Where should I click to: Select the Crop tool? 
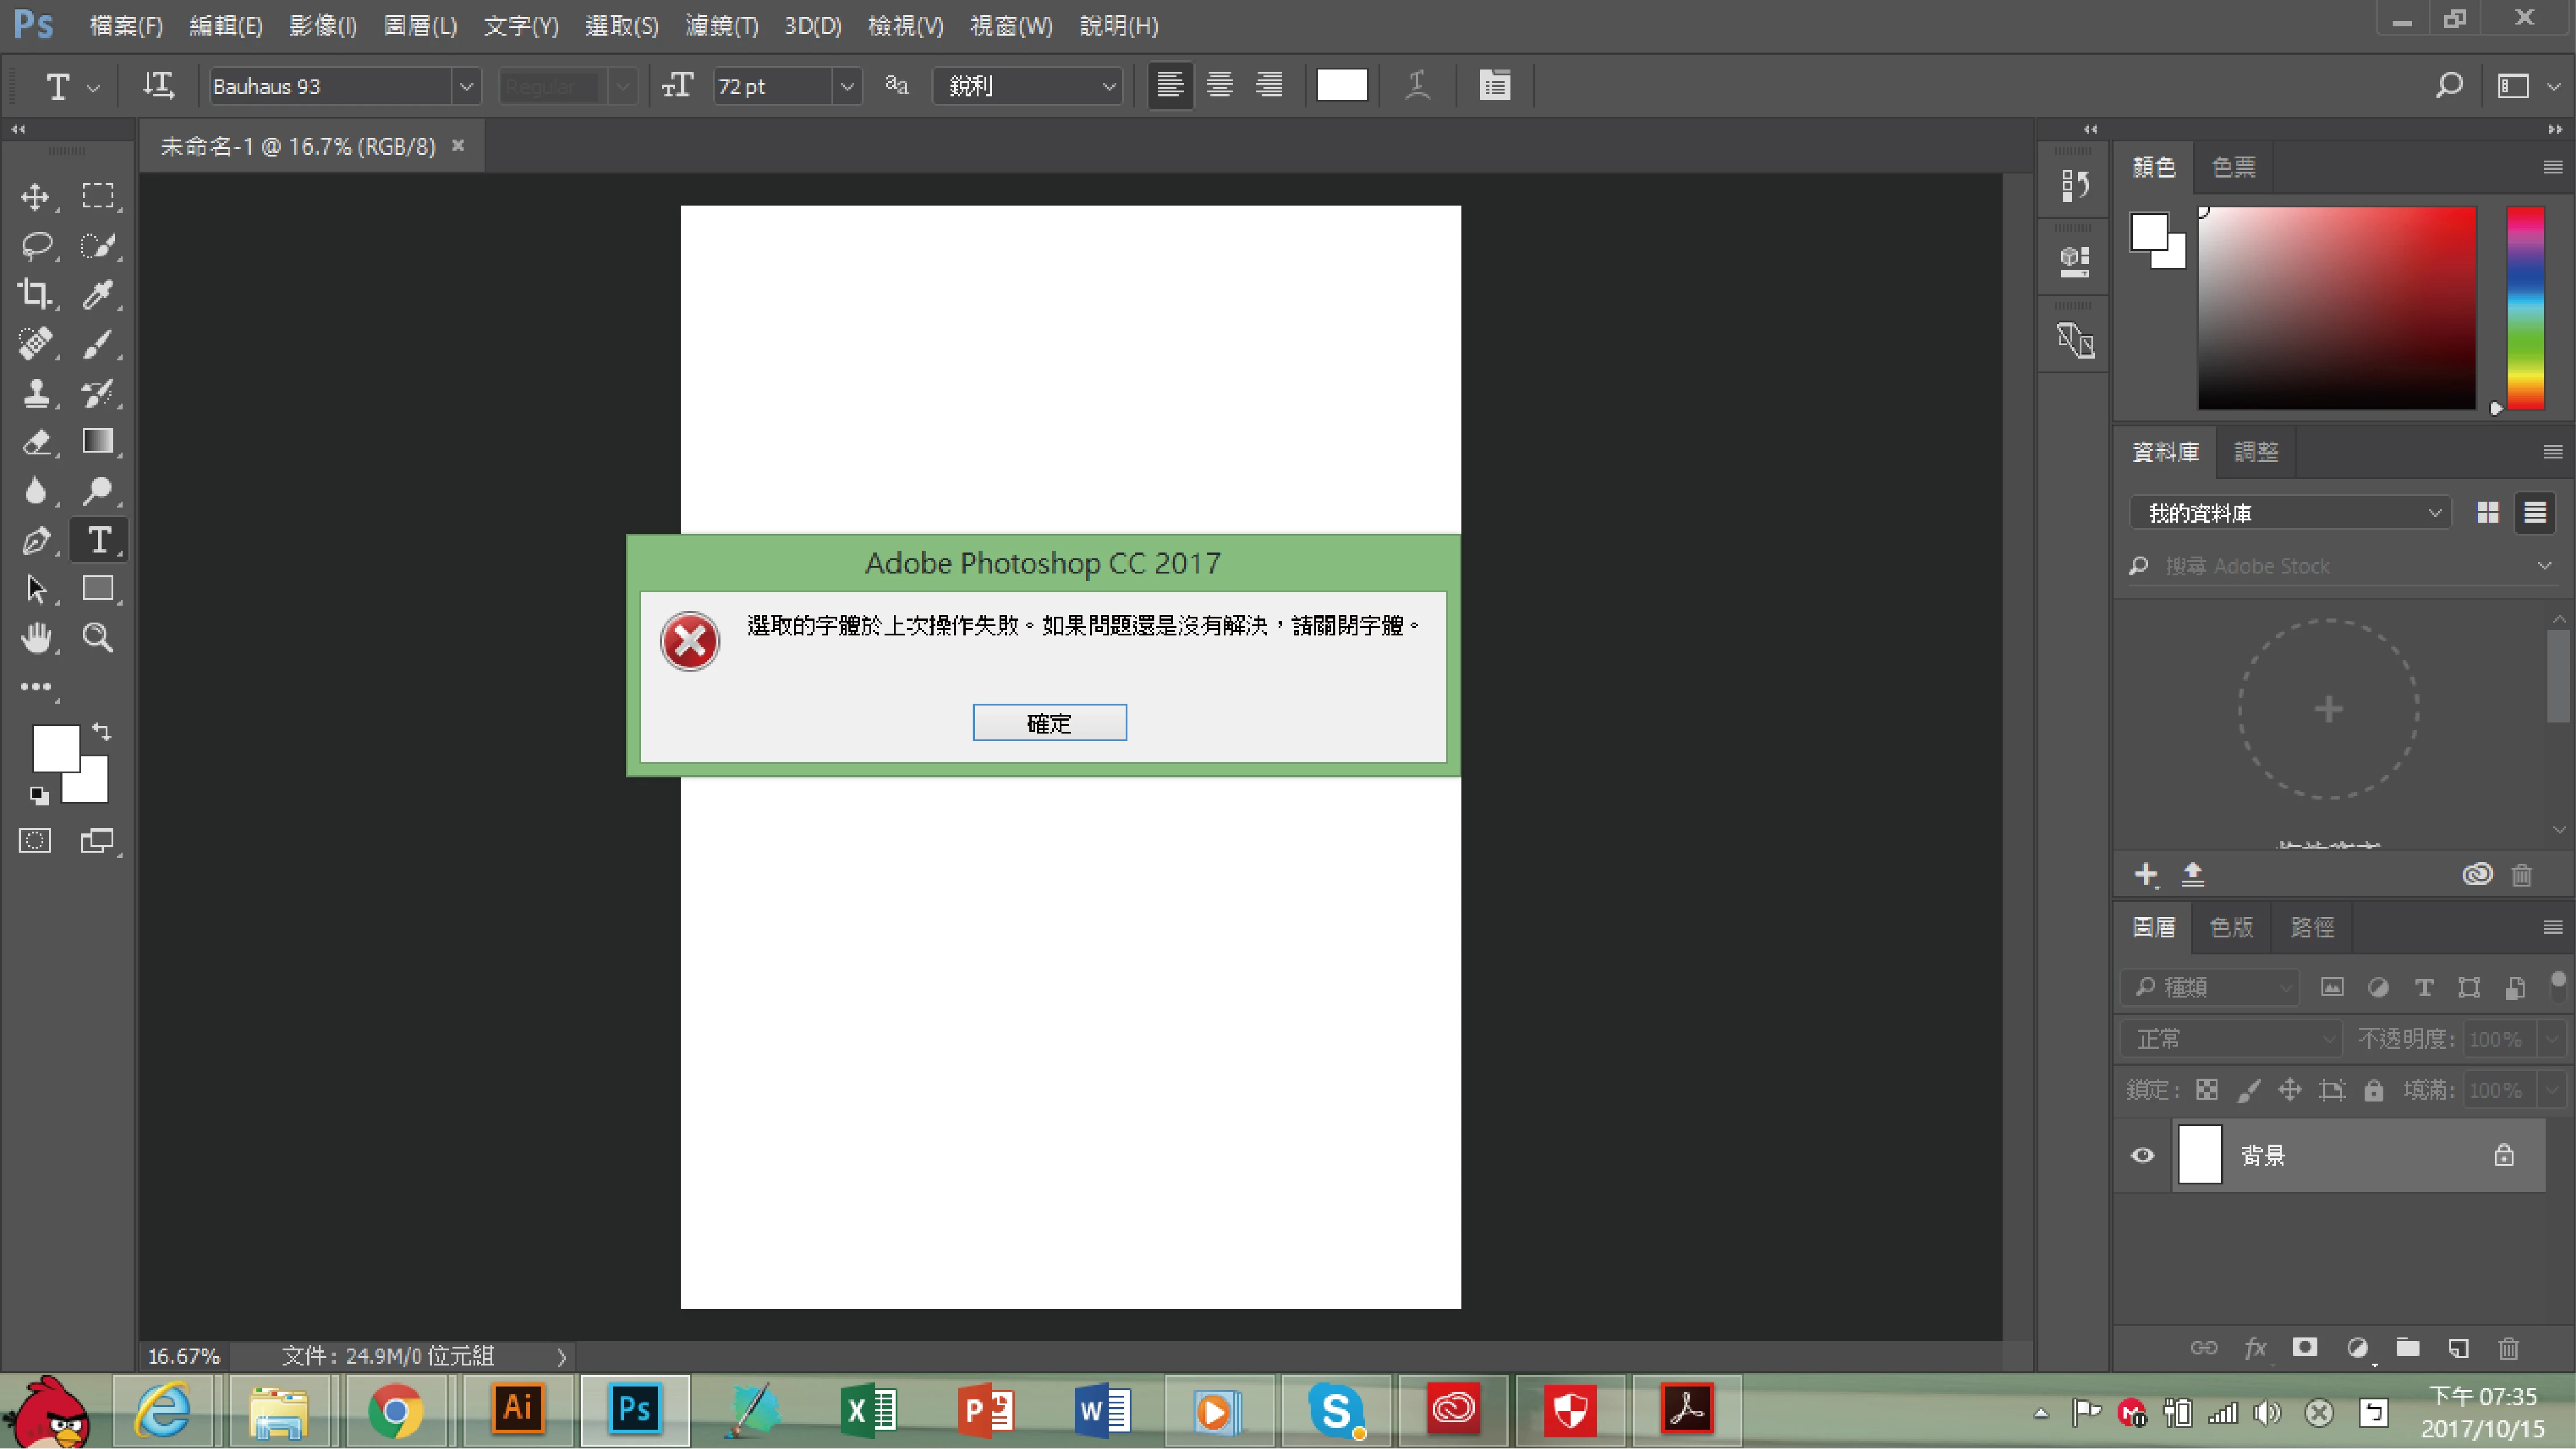(x=35, y=294)
